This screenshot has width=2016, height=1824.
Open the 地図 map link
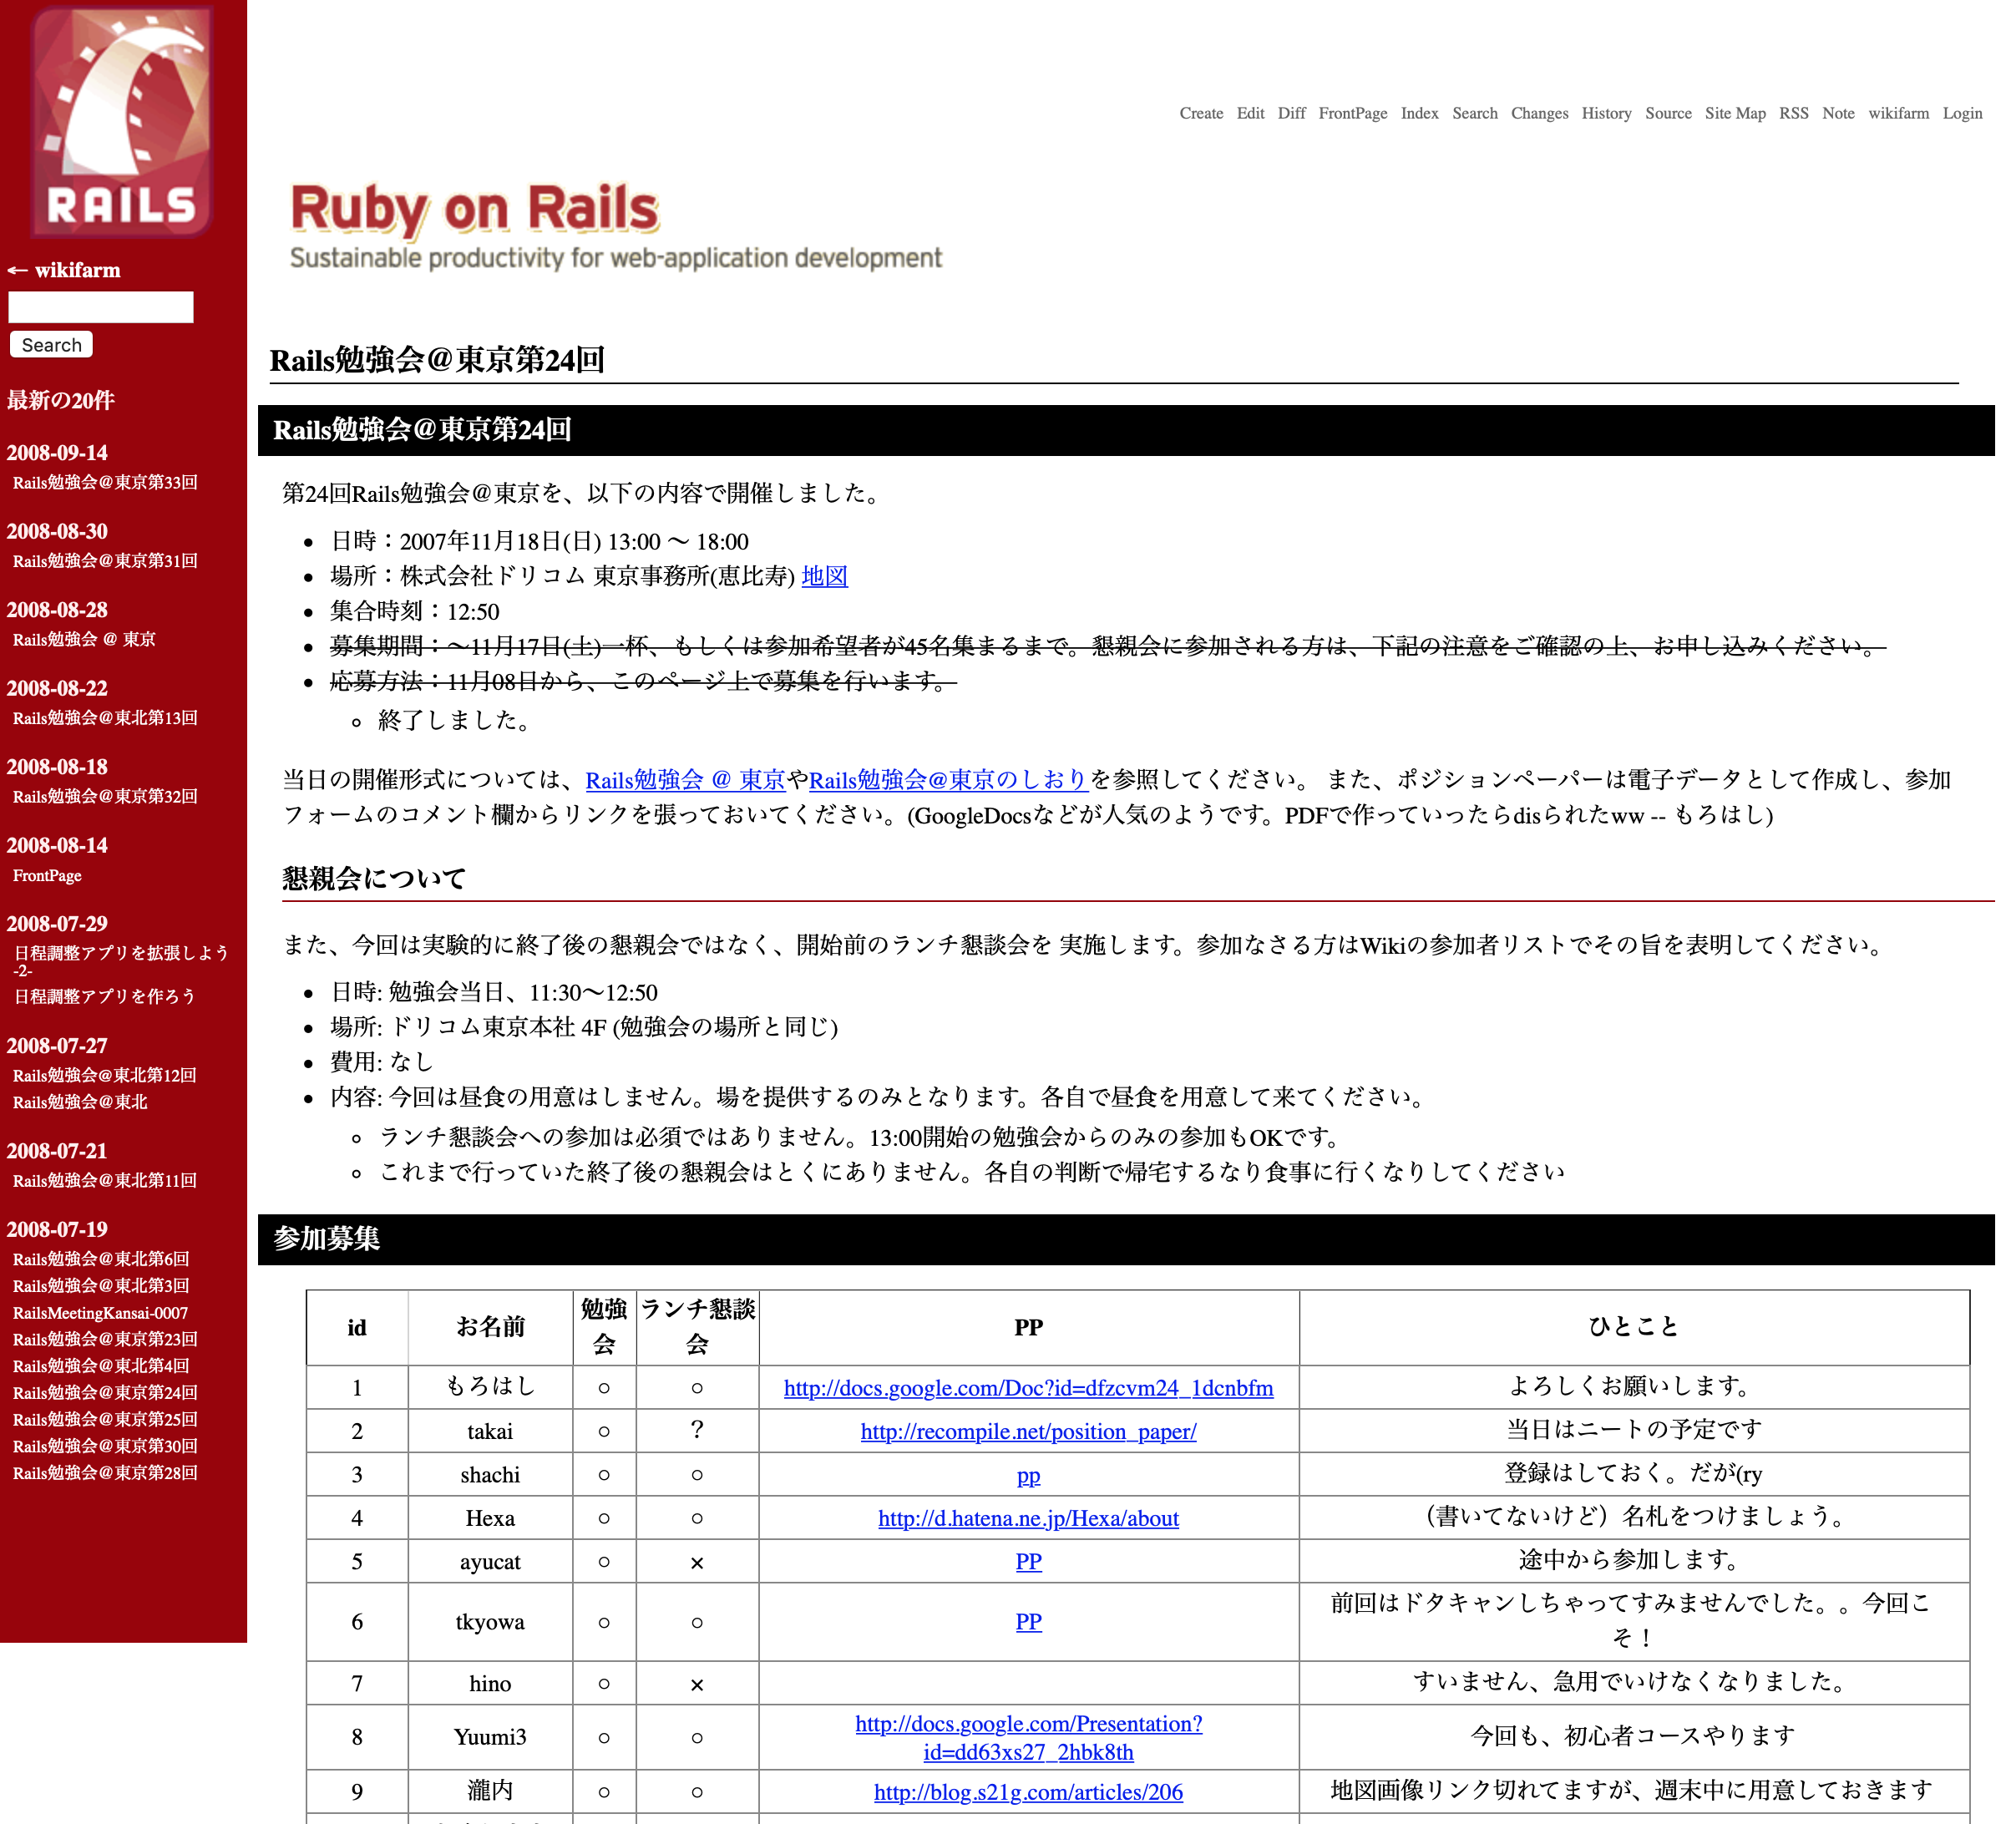coord(824,576)
